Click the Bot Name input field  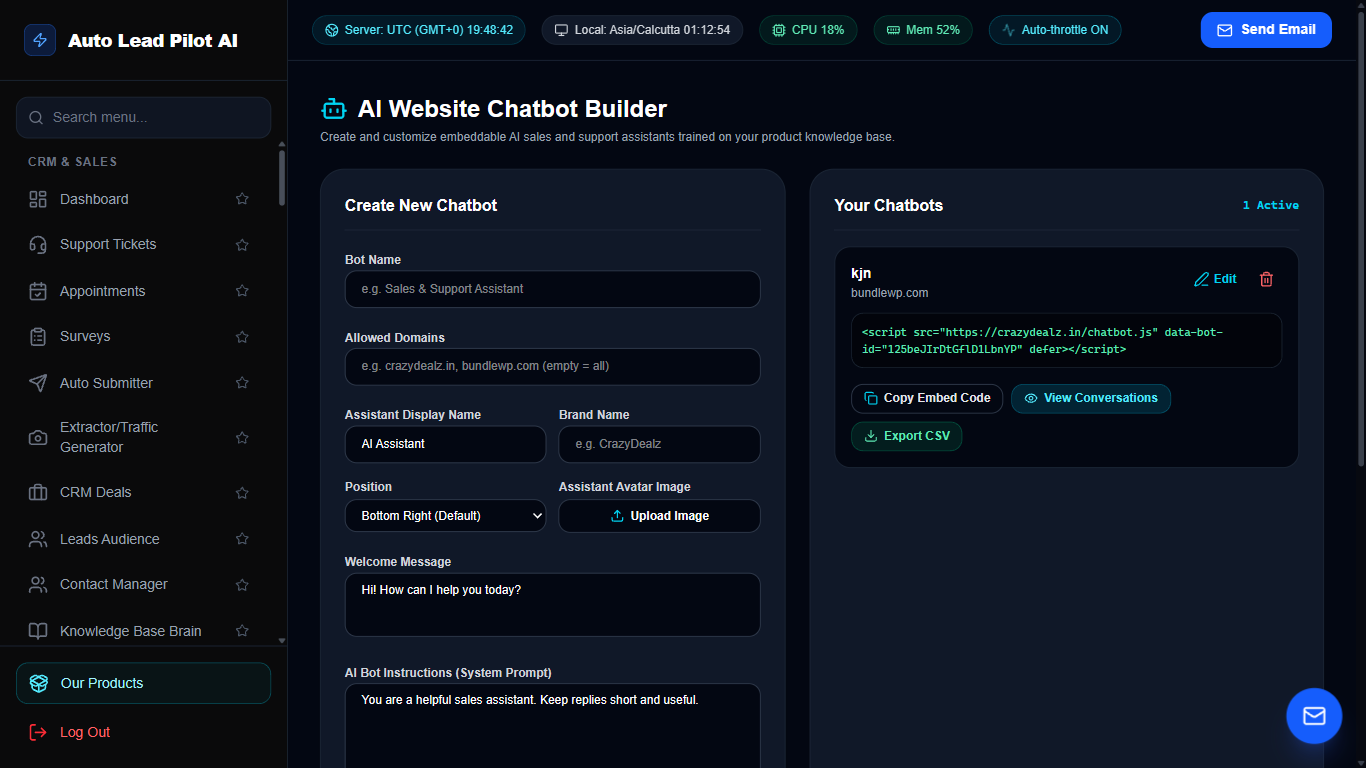tap(553, 289)
